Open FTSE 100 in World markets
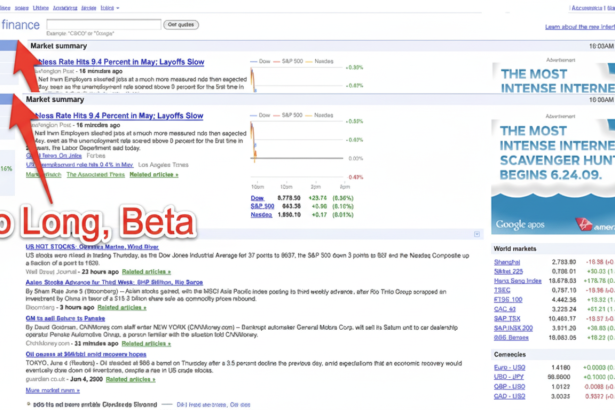The height and width of the screenshot is (410, 615). tap(508, 300)
